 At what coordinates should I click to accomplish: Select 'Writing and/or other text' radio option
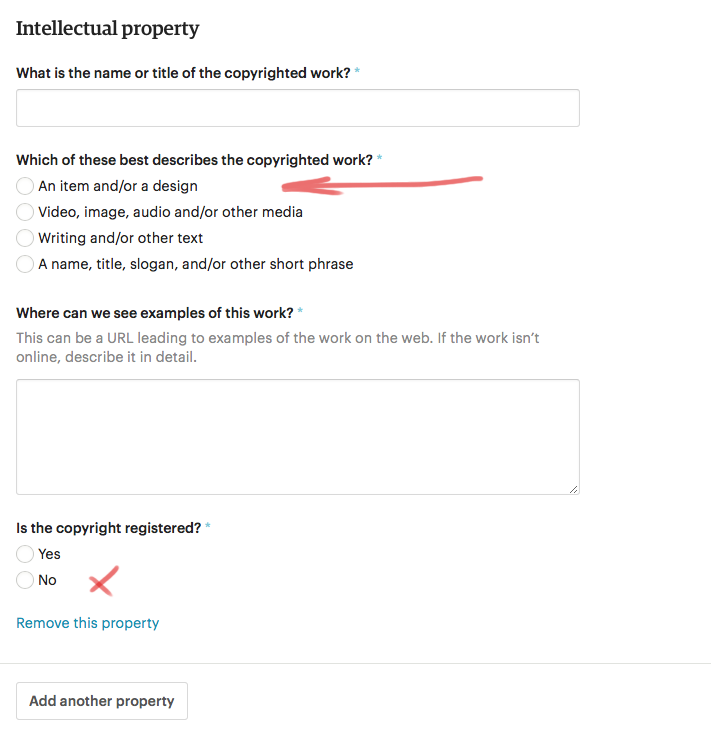pos(24,238)
